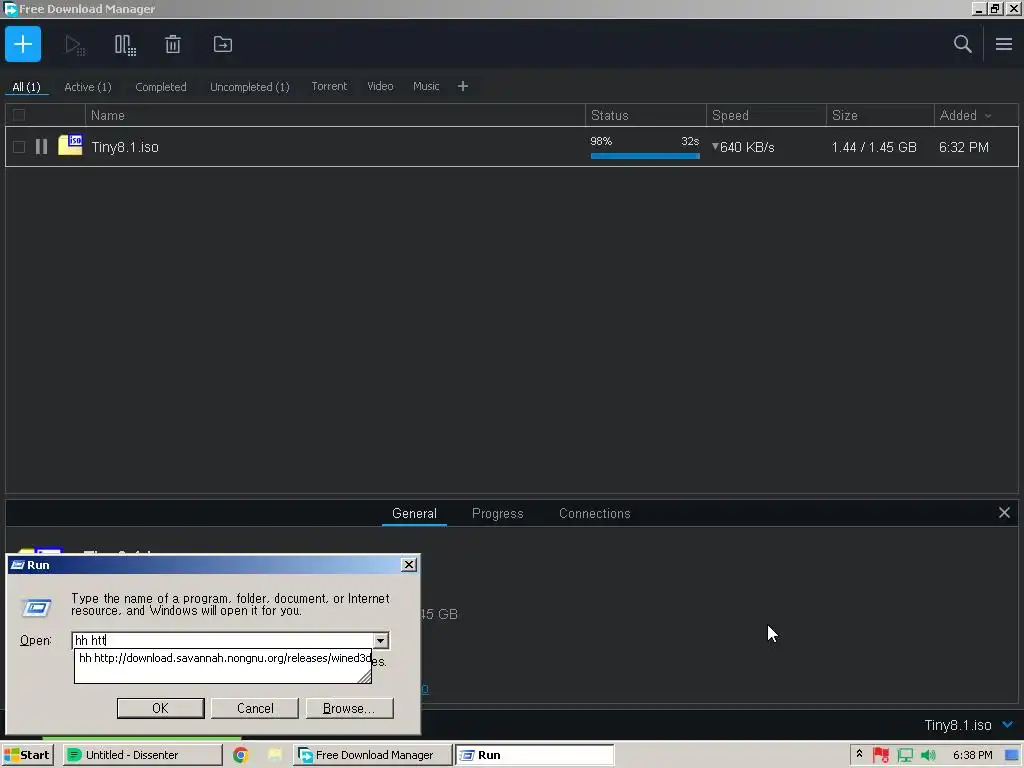Switch to the Active (1) tab
The image size is (1024, 768).
pyautogui.click(x=88, y=87)
